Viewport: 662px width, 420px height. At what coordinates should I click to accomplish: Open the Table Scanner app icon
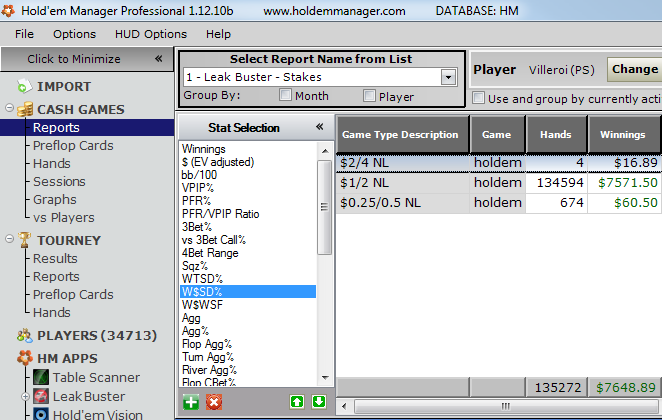[x=41, y=377]
